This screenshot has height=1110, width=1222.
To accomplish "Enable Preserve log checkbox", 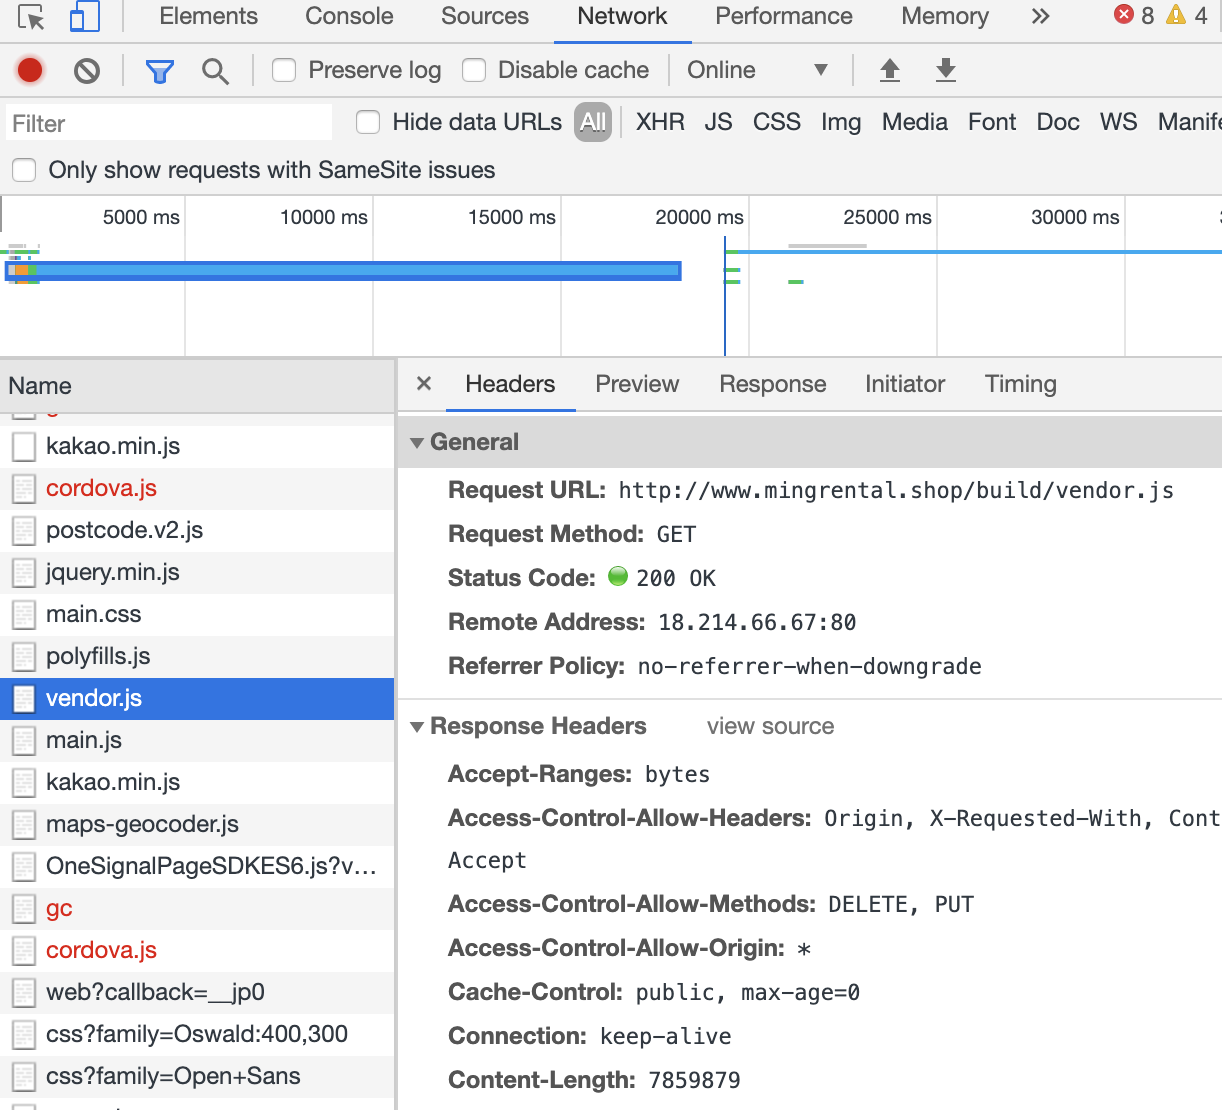I will (284, 70).
